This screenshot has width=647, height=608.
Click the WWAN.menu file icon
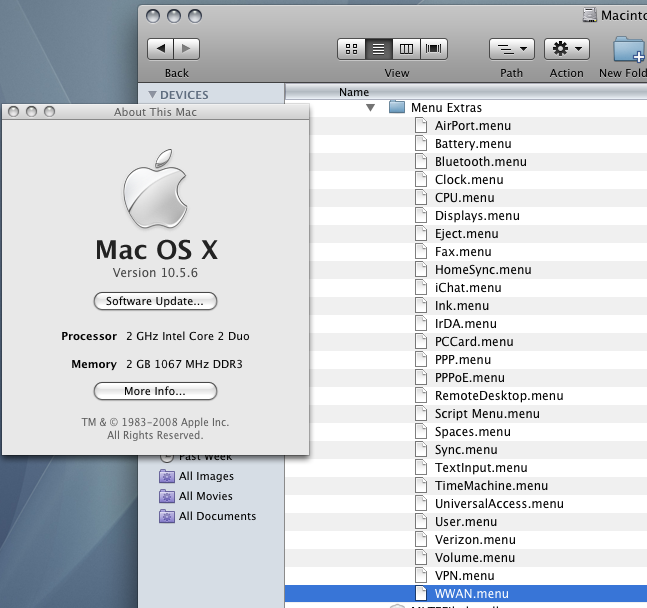click(421, 594)
